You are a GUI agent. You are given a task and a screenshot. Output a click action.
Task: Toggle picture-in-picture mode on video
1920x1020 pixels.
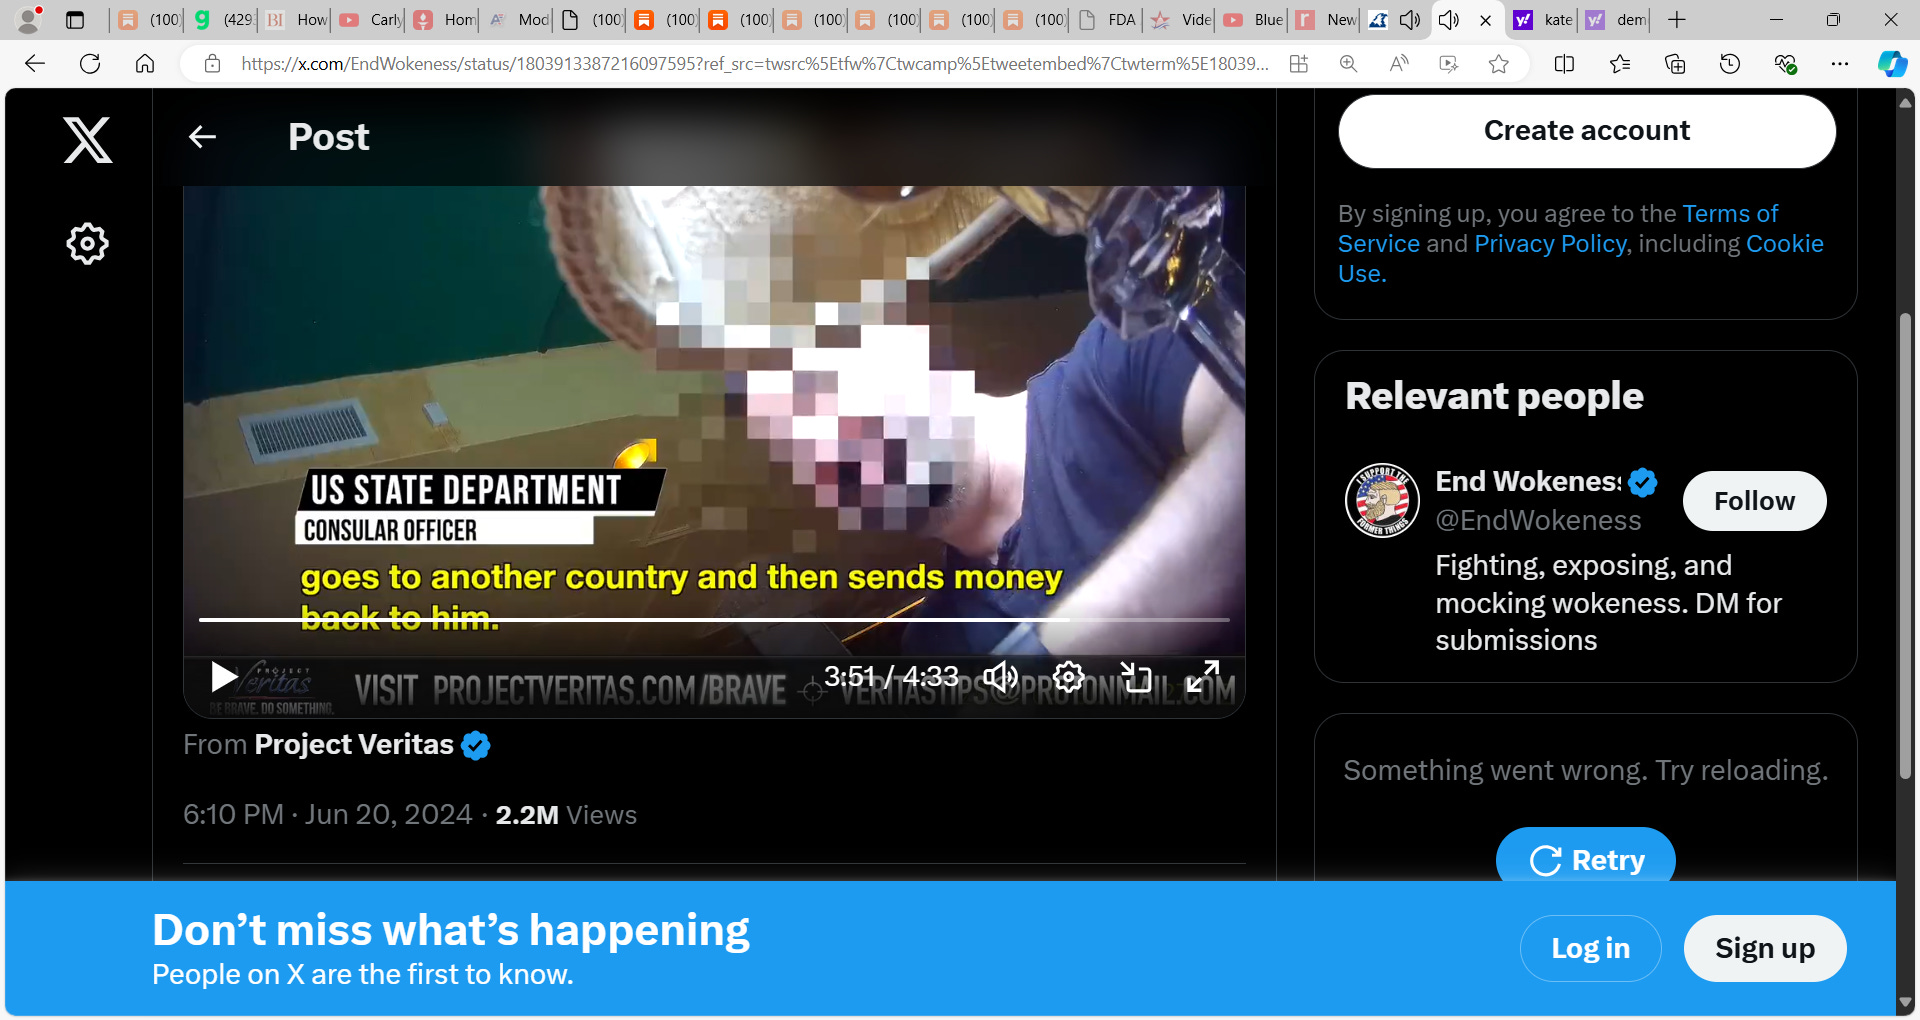coord(1136,677)
